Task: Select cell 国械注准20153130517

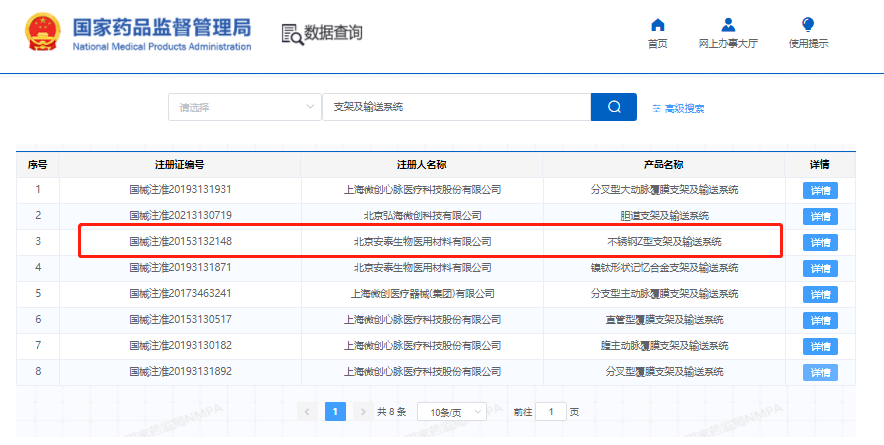Action: (180, 319)
